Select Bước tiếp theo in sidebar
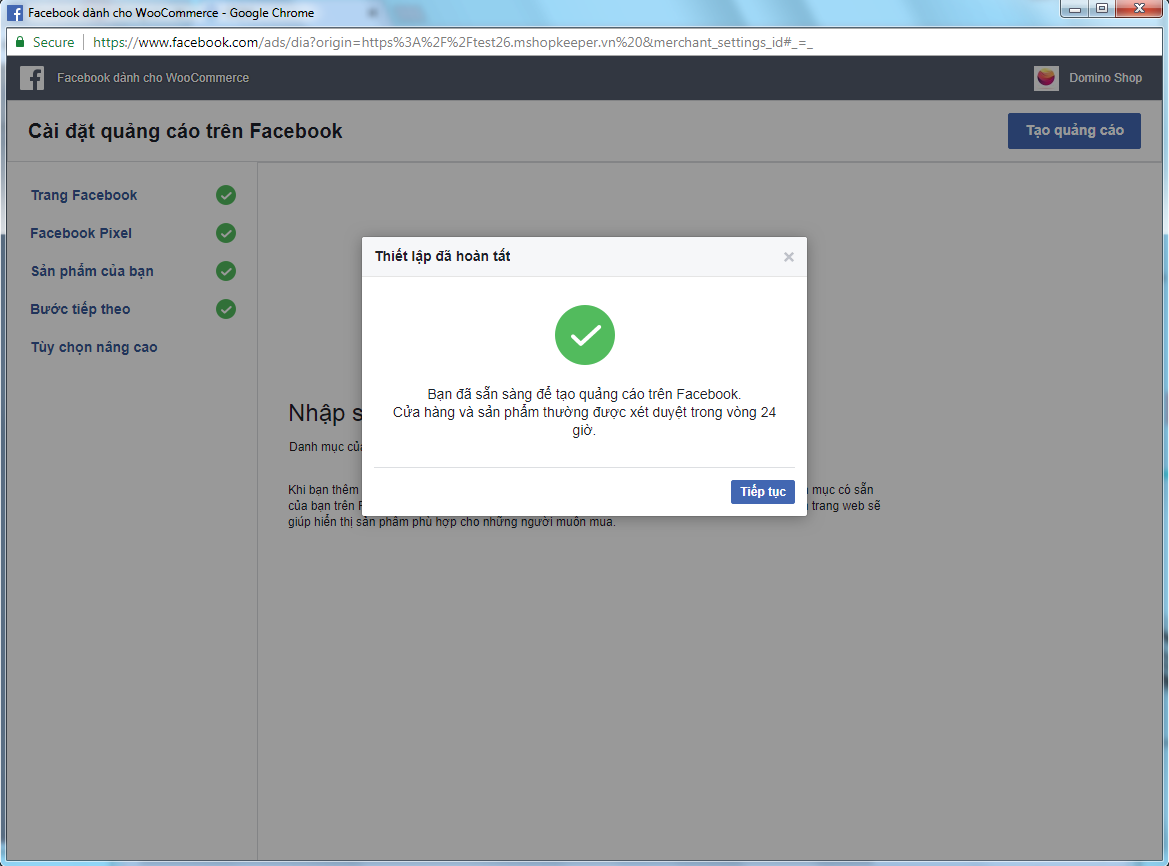 point(80,309)
